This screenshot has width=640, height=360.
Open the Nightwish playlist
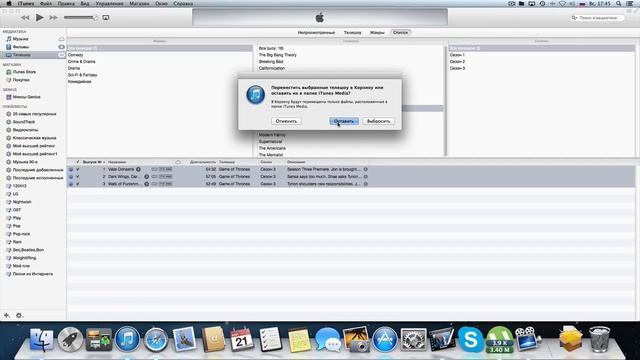pyautogui.click(x=22, y=202)
